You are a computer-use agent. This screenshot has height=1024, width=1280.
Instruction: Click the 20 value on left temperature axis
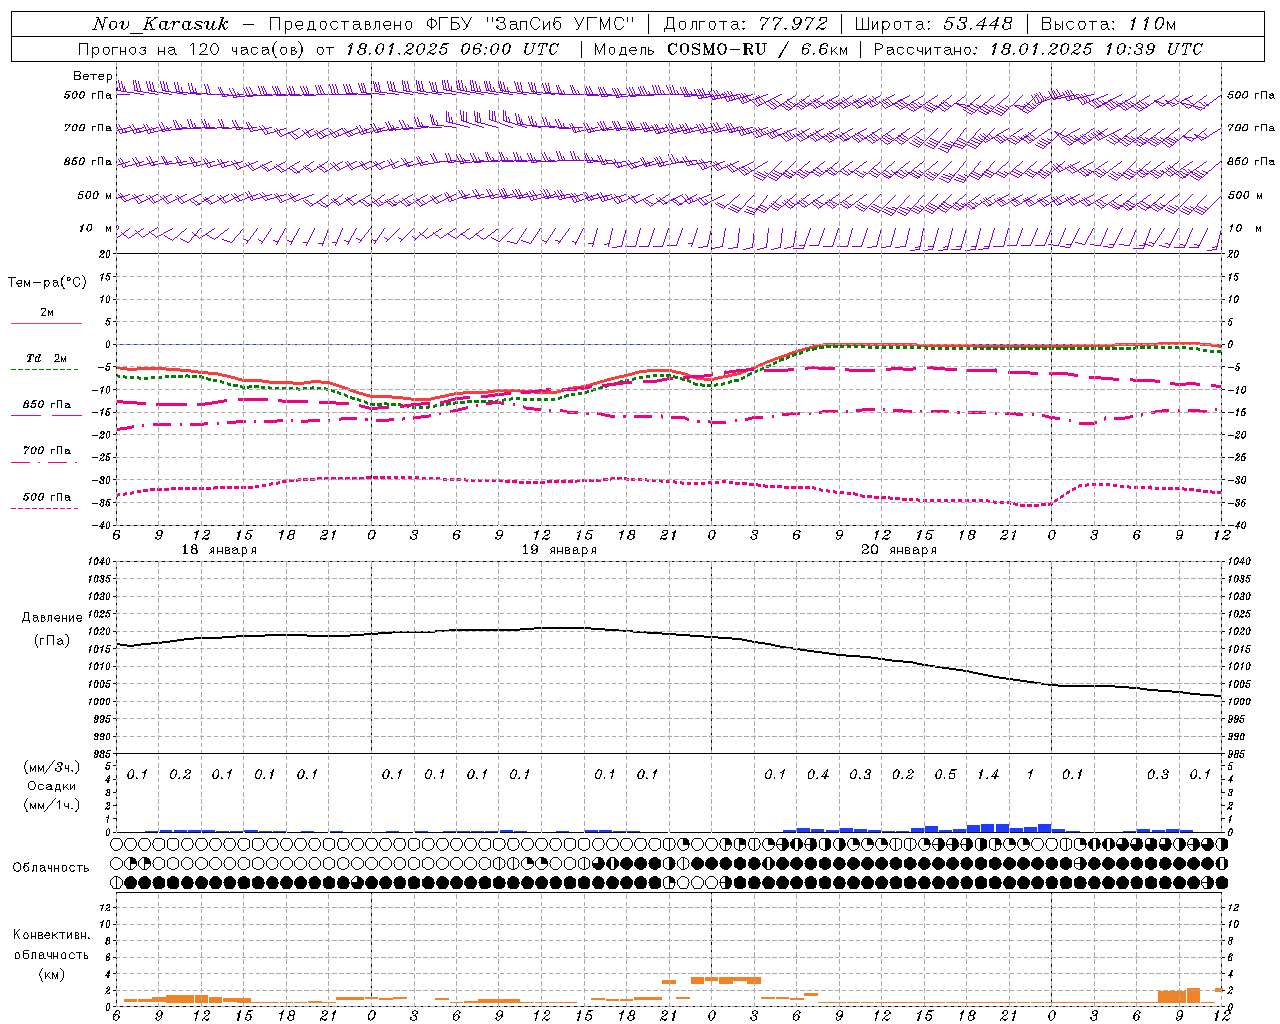[x=106, y=254]
